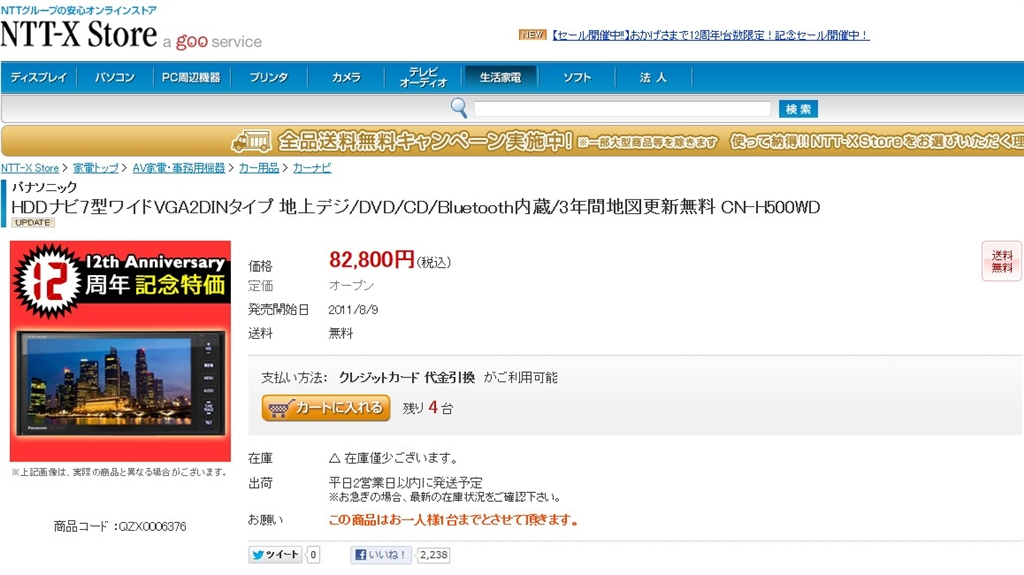Screen dimensions: 1024x575
Task: Click the search text input field
Action: (x=622, y=109)
